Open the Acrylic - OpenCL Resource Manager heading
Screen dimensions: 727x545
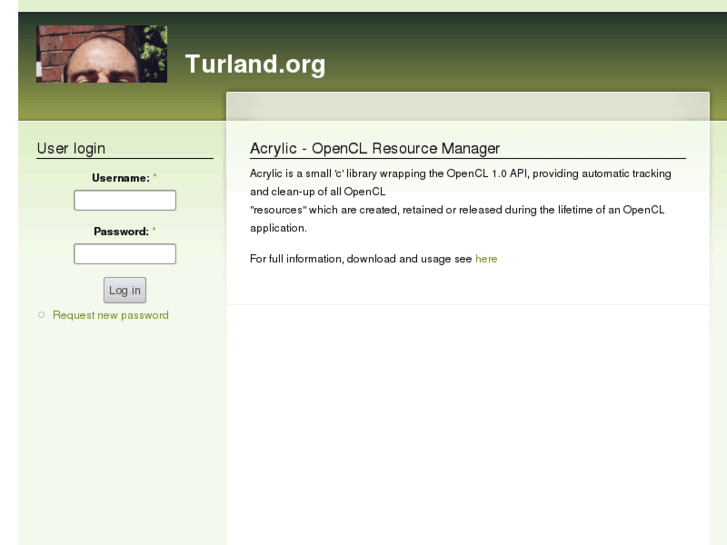point(375,148)
